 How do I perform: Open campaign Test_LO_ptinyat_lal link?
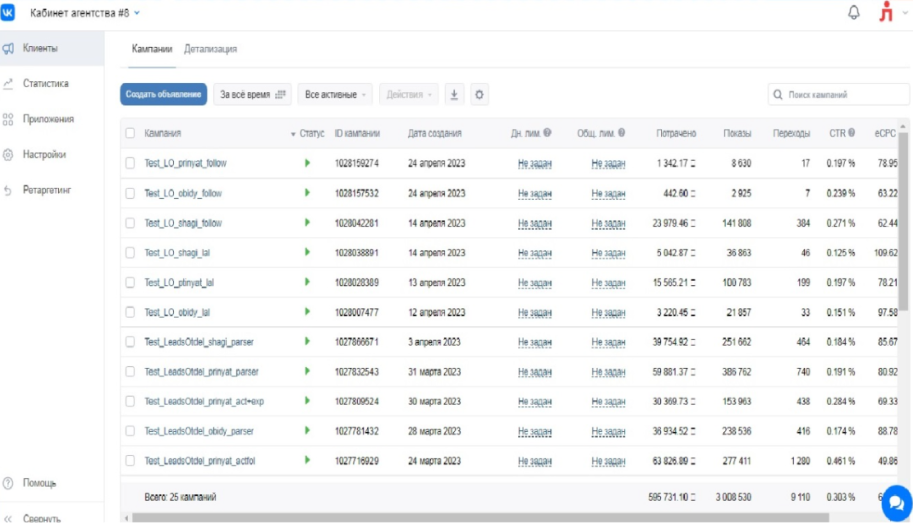tap(179, 282)
